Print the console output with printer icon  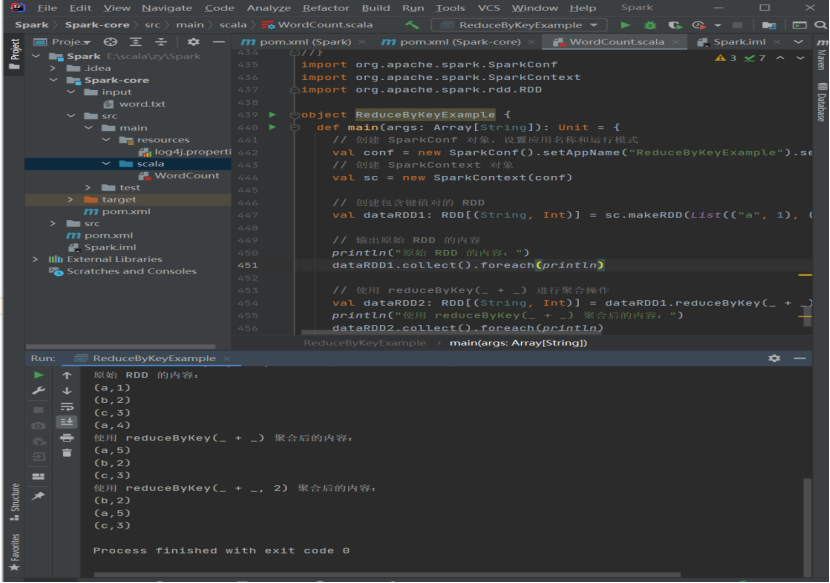tap(67, 438)
